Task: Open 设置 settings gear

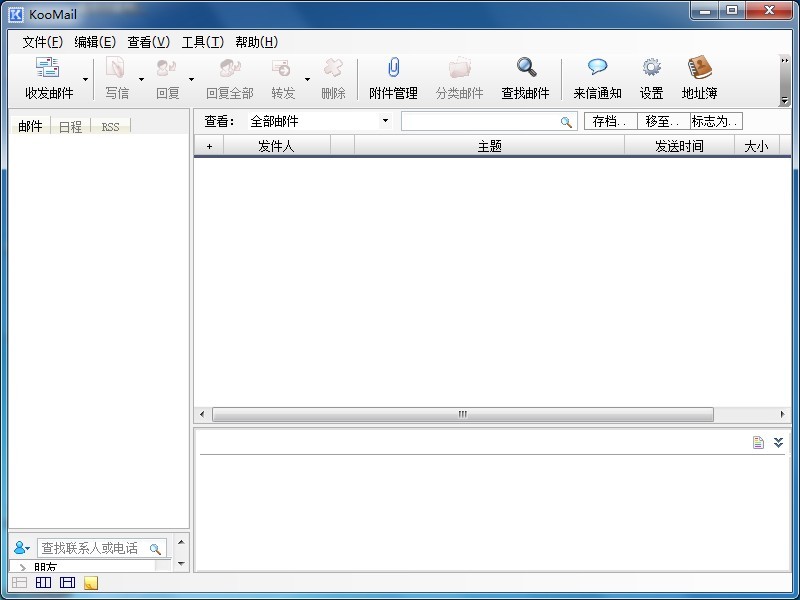Action: click(x=651, y=68)
